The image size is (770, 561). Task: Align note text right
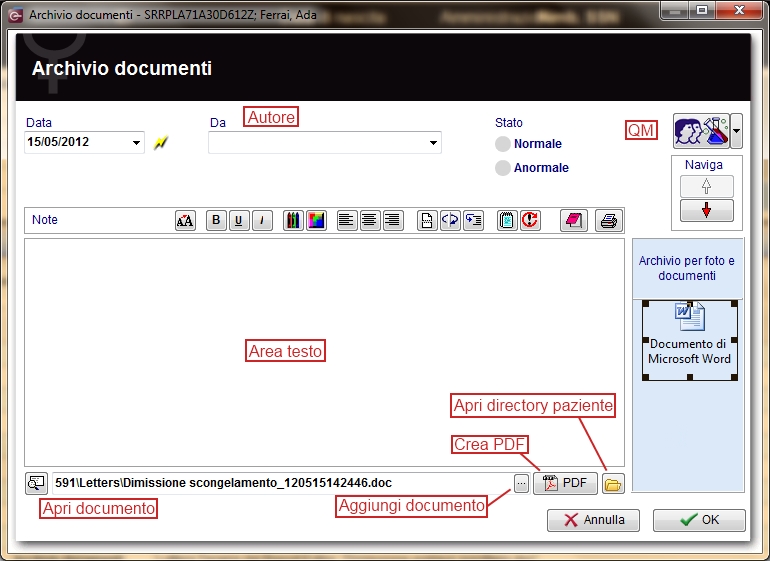coord(393,221)
